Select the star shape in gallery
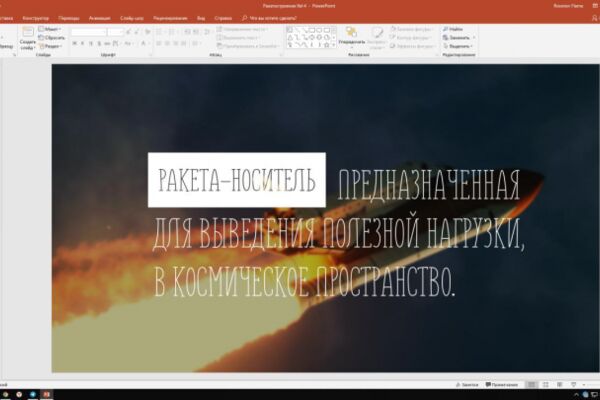The image size is (600, 400). click(326, 45)
